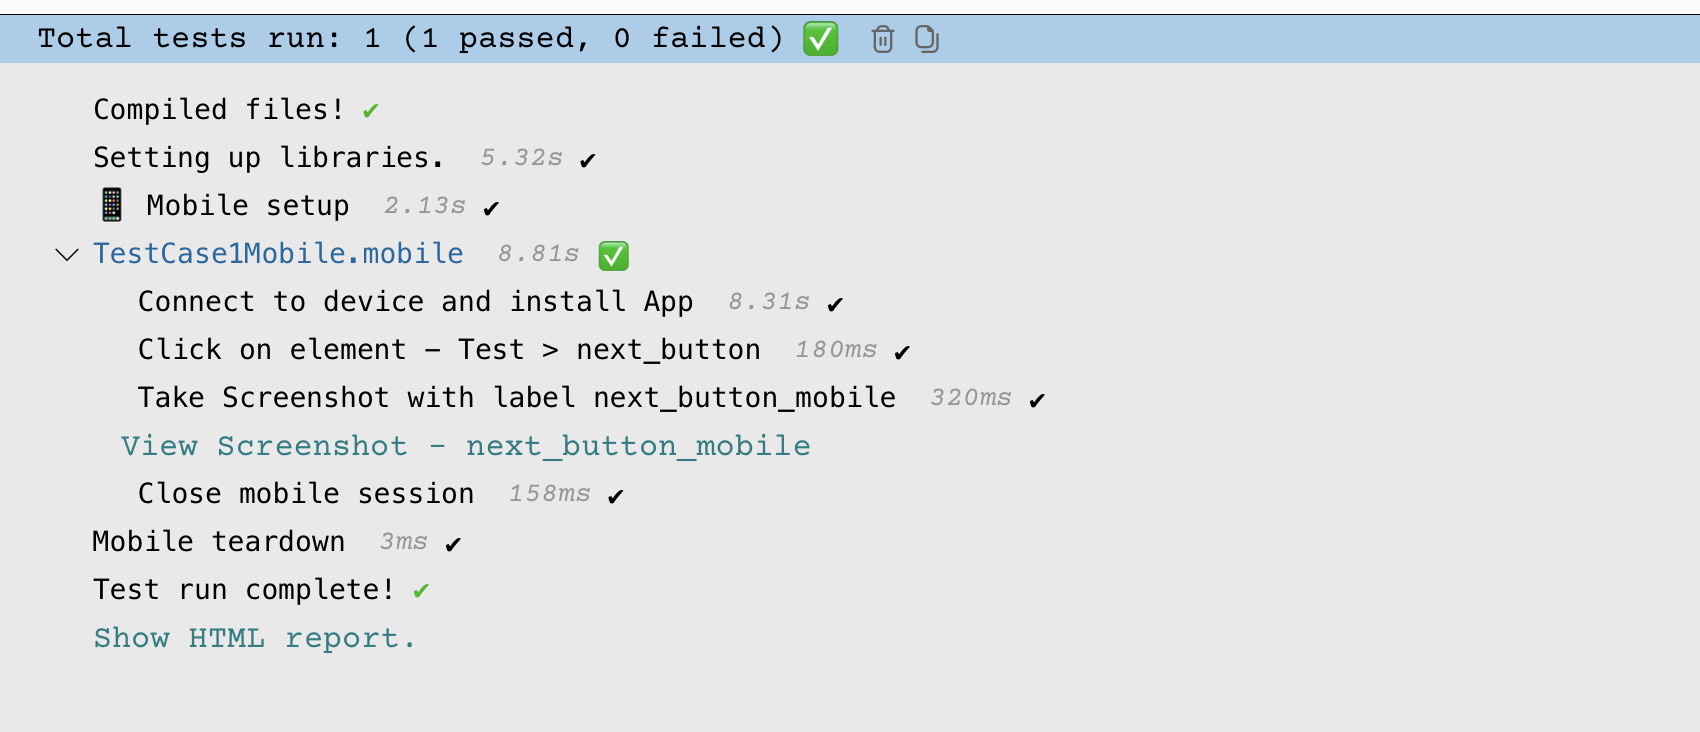The width and height of the screenshot is (1700, 732).
Task: Click the 8.81s duration of TestCase1Mobile
Action: (x=539, y=255)
